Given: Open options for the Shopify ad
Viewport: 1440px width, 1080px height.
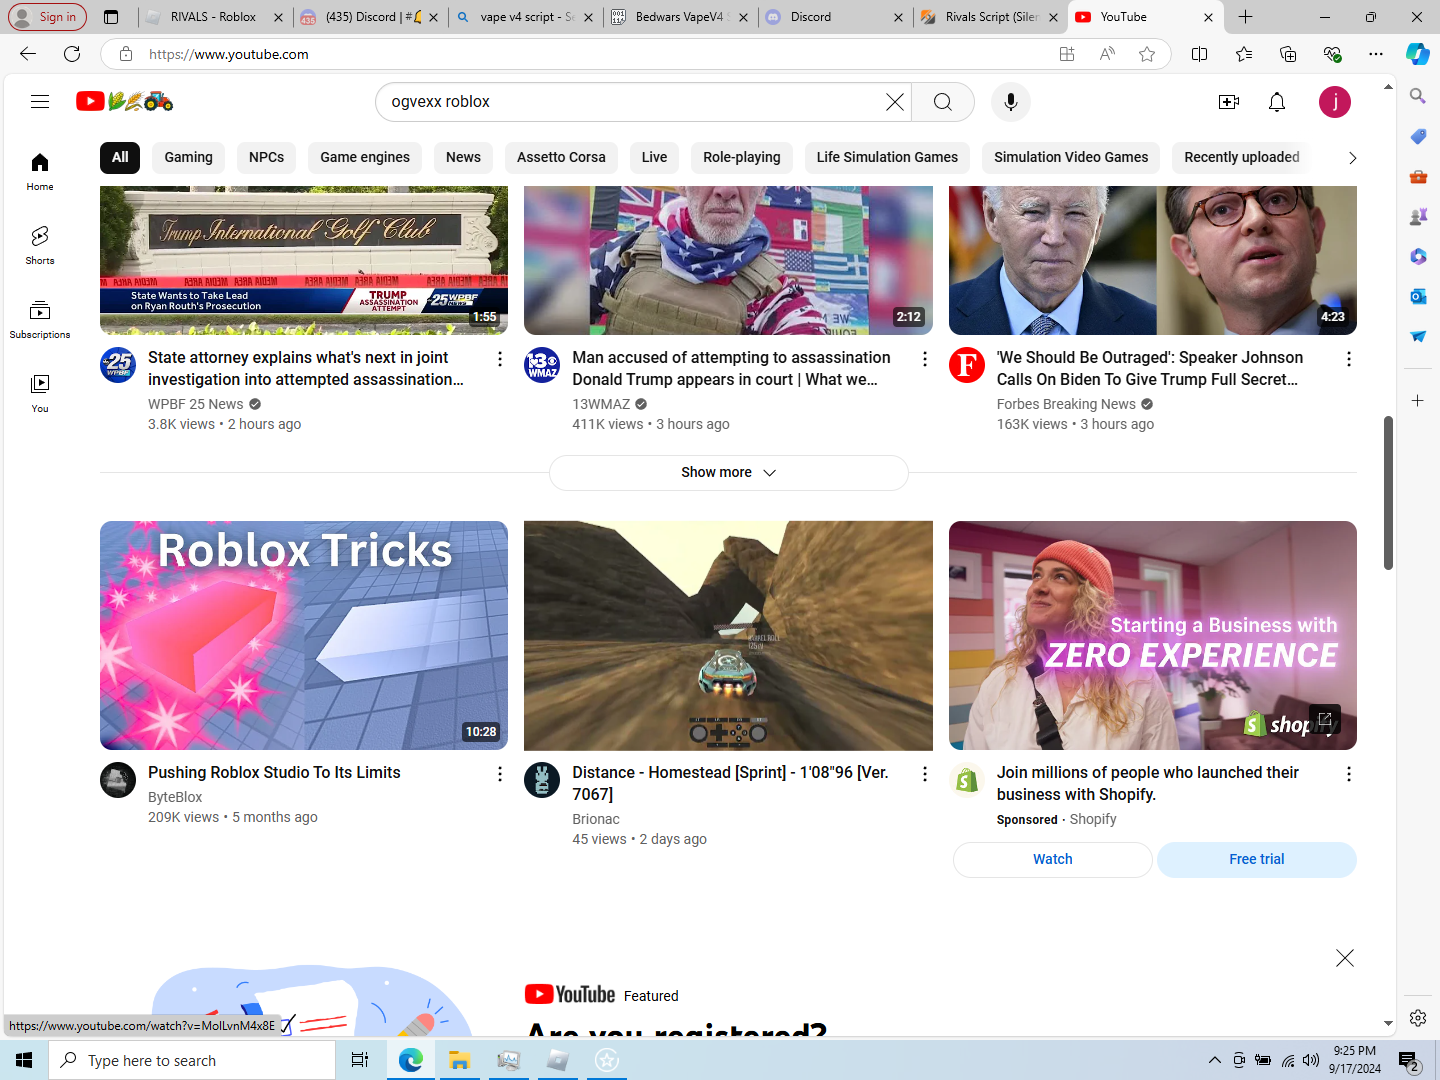Looking at the screenshot, I should [1348, 773].
